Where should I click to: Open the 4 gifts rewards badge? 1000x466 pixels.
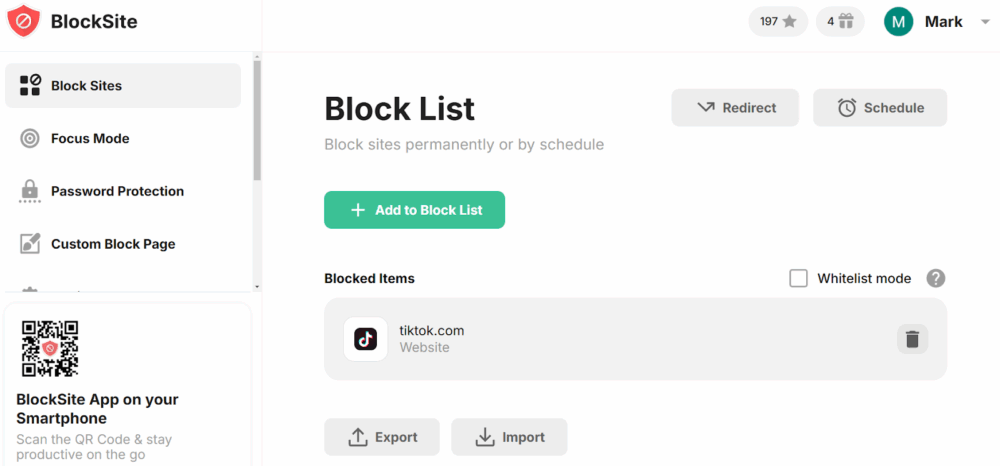[x=840, y=21]
